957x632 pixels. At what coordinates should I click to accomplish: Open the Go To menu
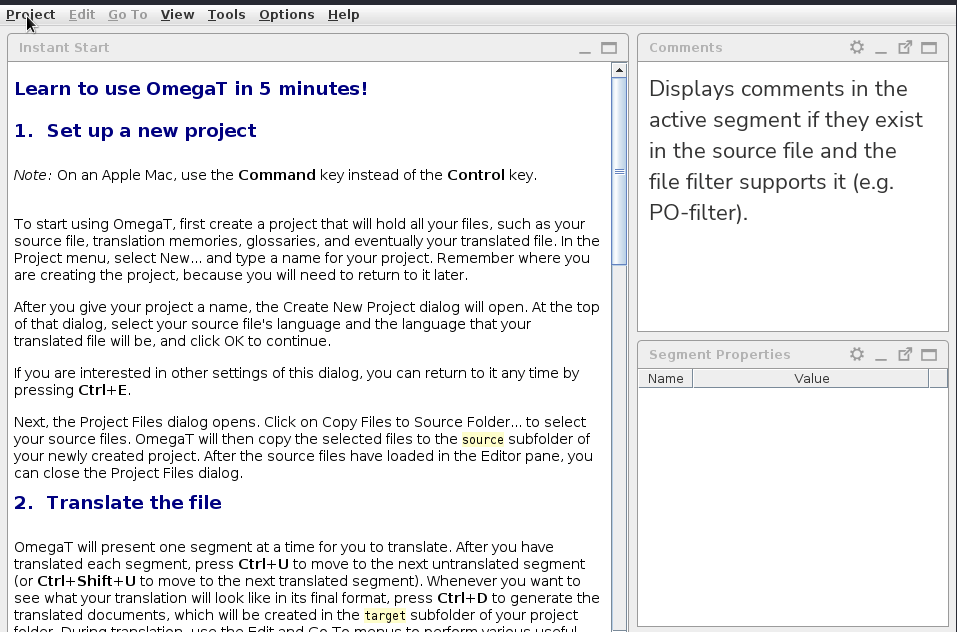(x=128, y=15)
